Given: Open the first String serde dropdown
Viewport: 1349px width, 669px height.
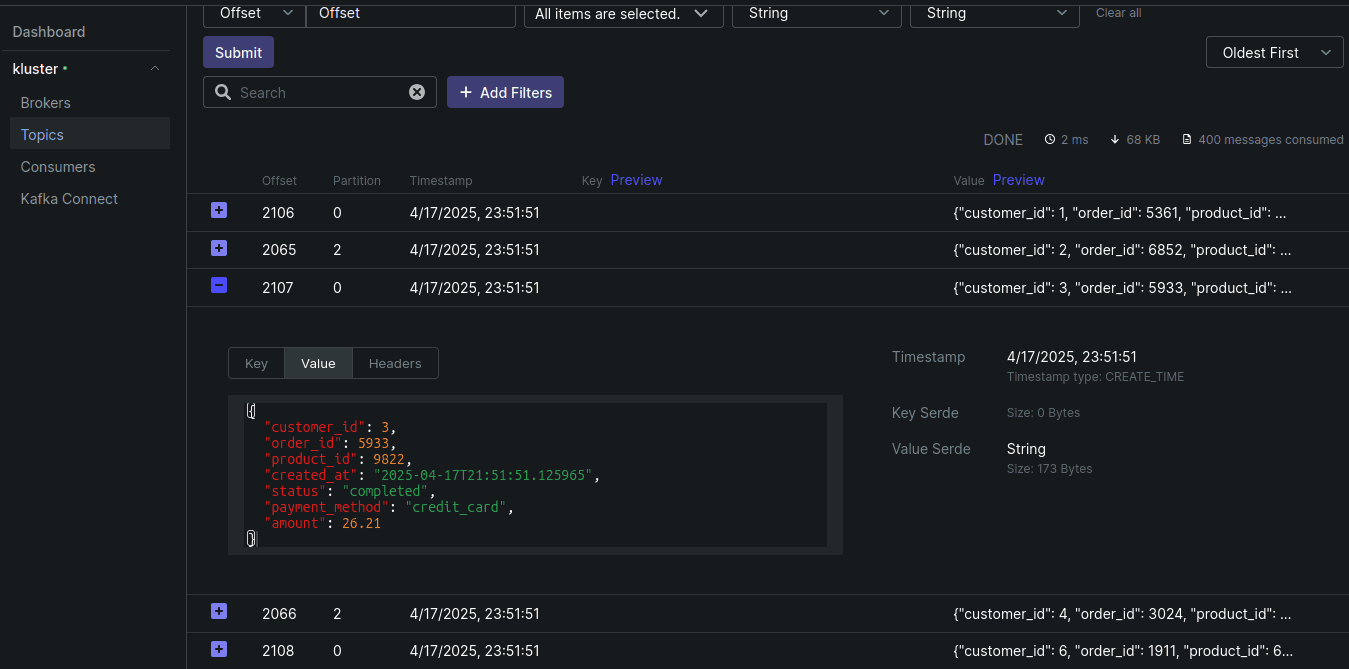Looking at the screenshot, I should point(817,13).
